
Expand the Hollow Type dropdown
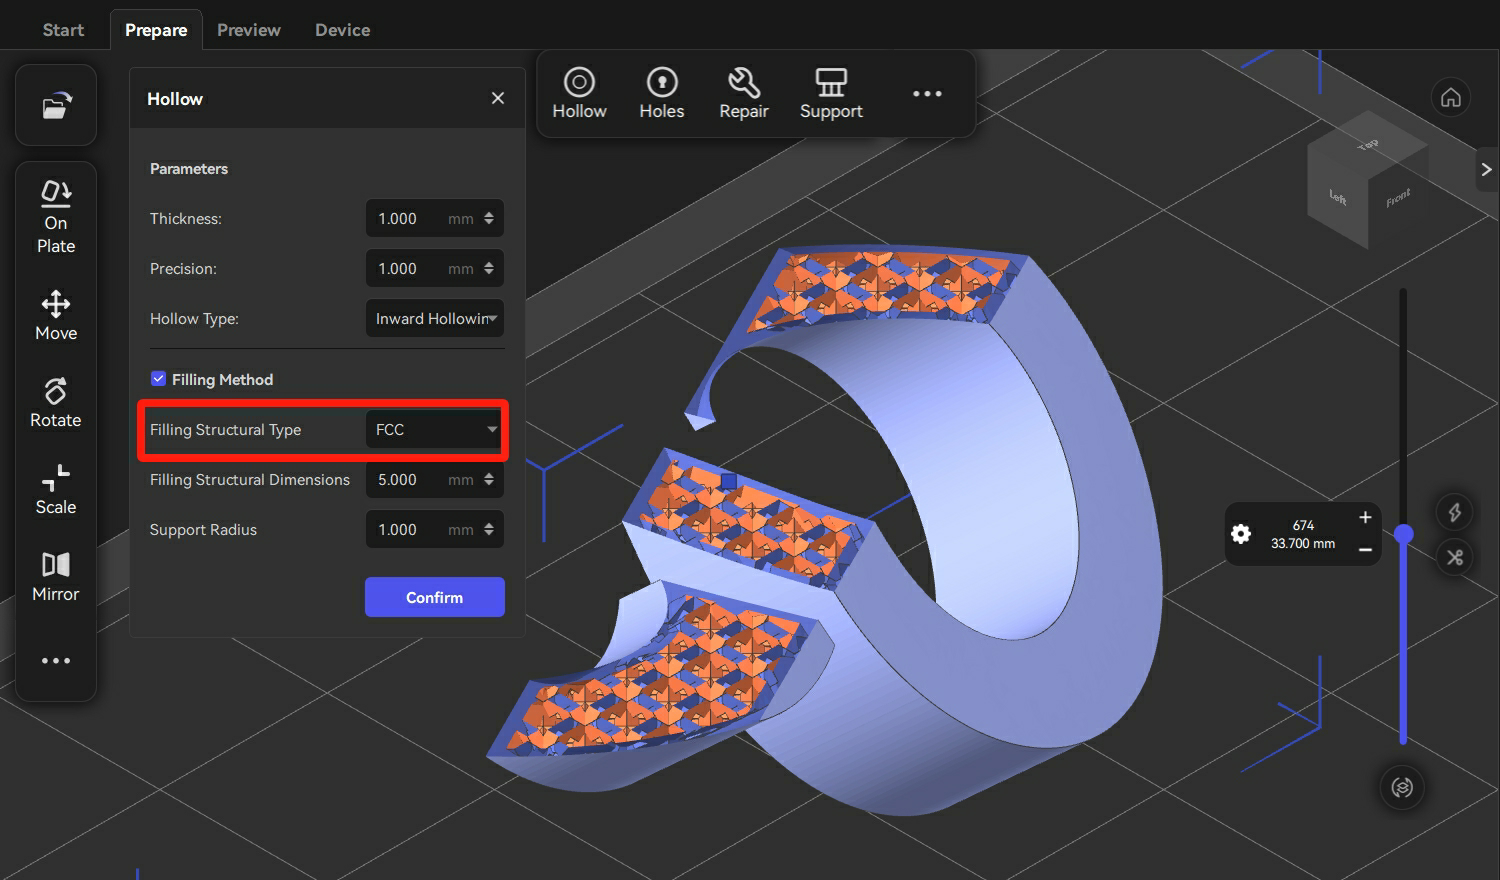[434, 318]
